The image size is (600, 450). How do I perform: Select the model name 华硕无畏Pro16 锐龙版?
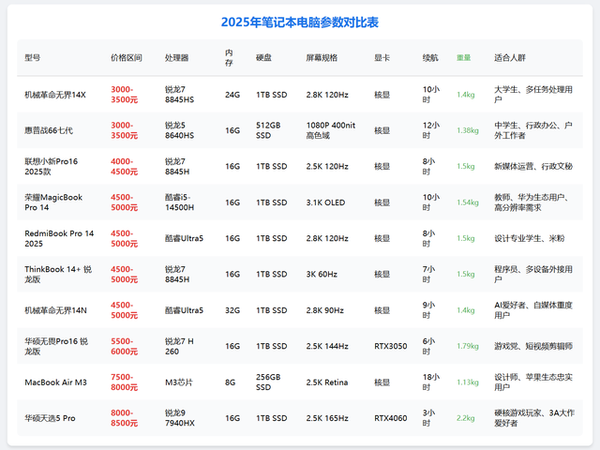[x=56, y=346]
